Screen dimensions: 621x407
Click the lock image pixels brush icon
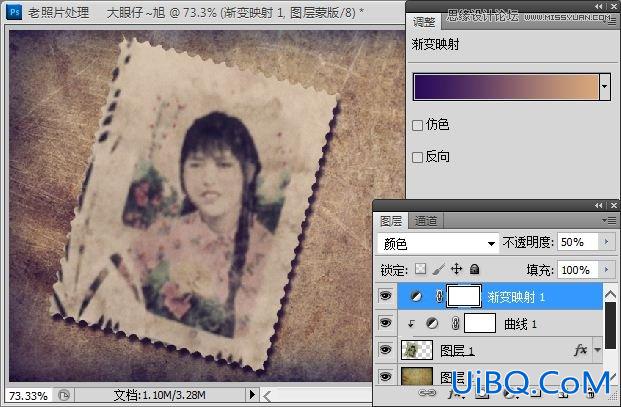[x=439, y=269]
